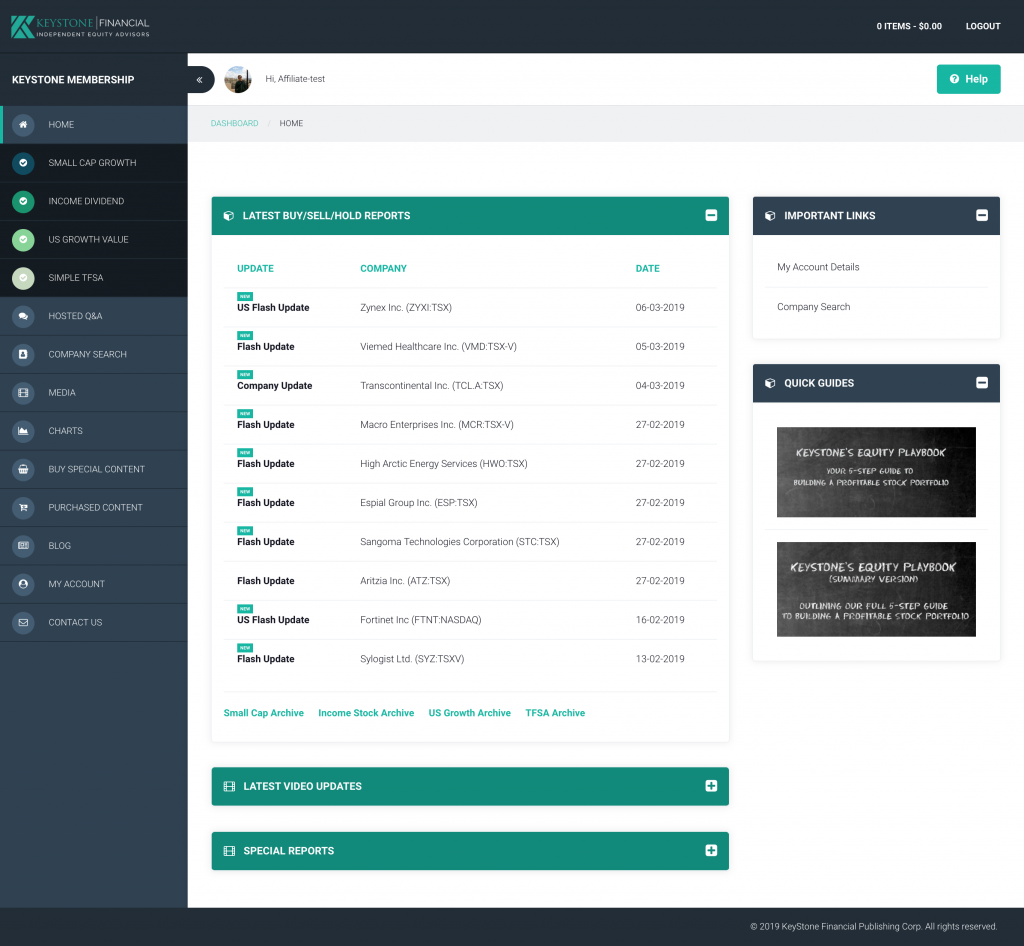Click the Blog newspaper icon
This screenshot has width=1024, height=946.
tap(23, 546)
